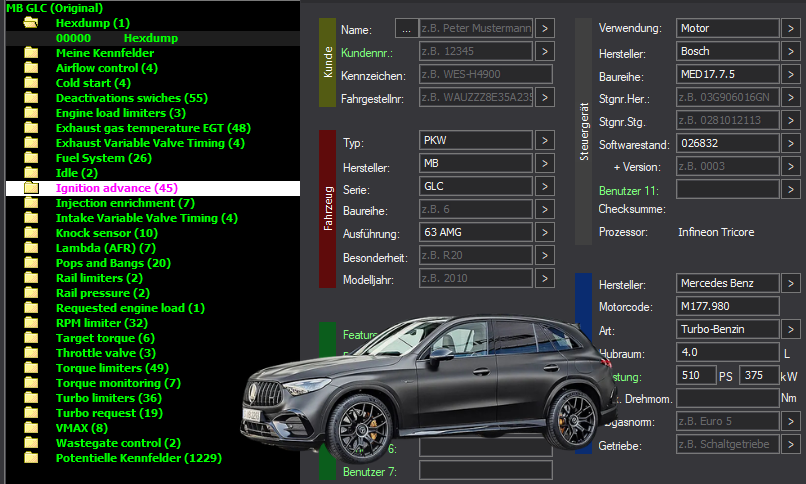Click the Pops and Bangs folder icon
The width and height of the screenshot is (806, 484).
(x=31, y=263)
